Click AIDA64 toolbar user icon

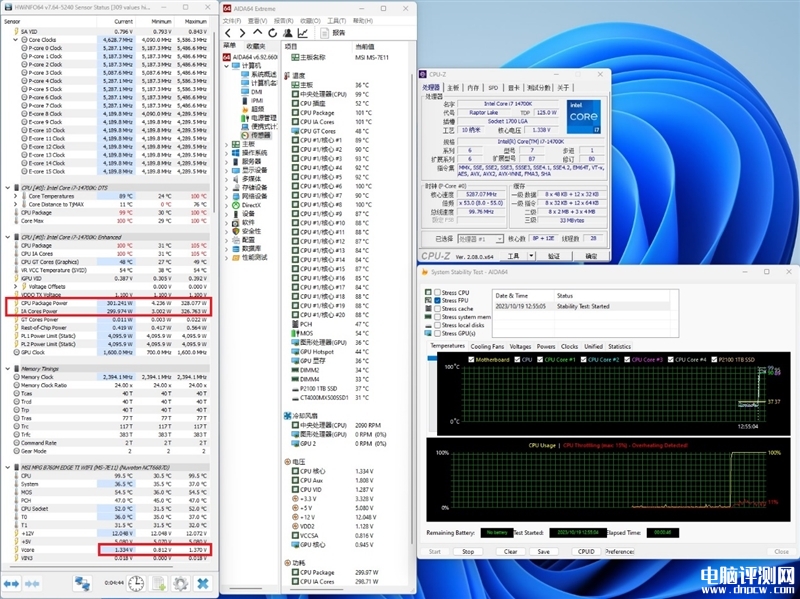coord(288,33)
